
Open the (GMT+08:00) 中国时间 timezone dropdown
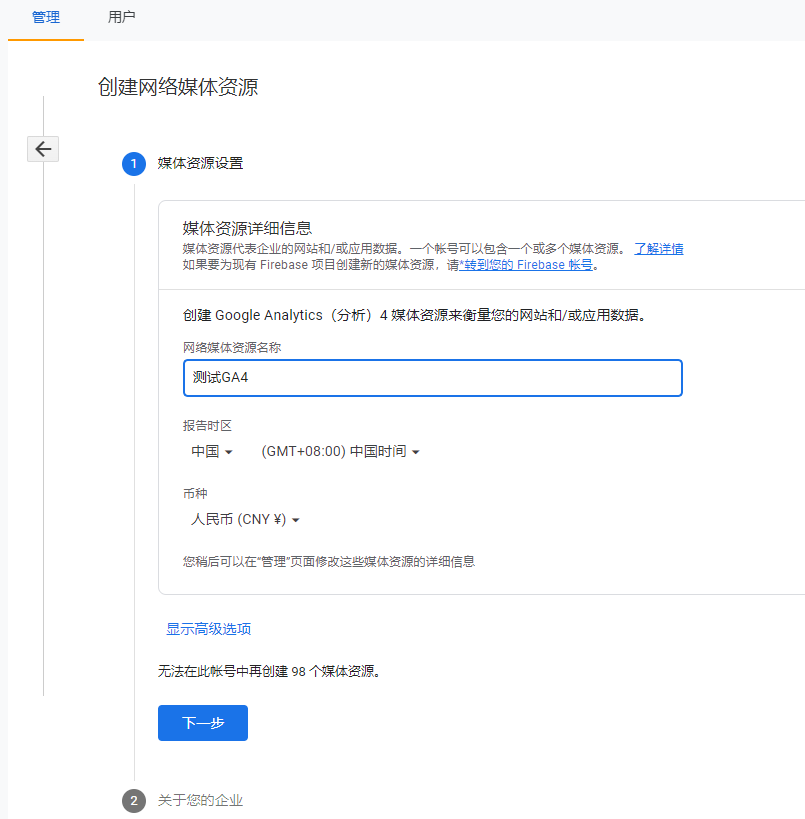coord(340,451)
